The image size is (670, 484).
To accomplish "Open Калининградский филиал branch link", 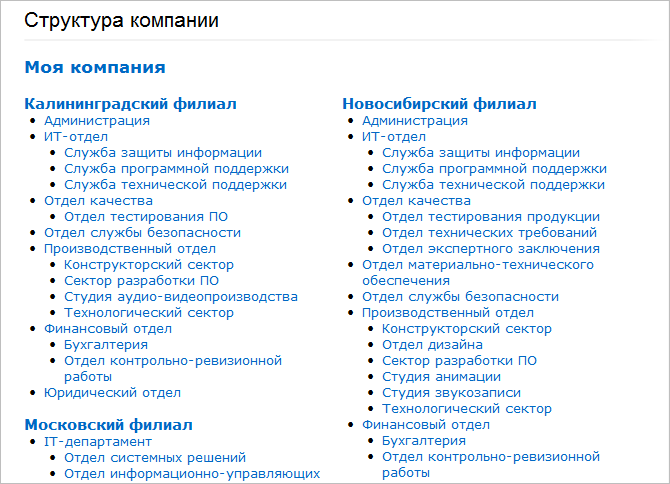I will (130, 104).
